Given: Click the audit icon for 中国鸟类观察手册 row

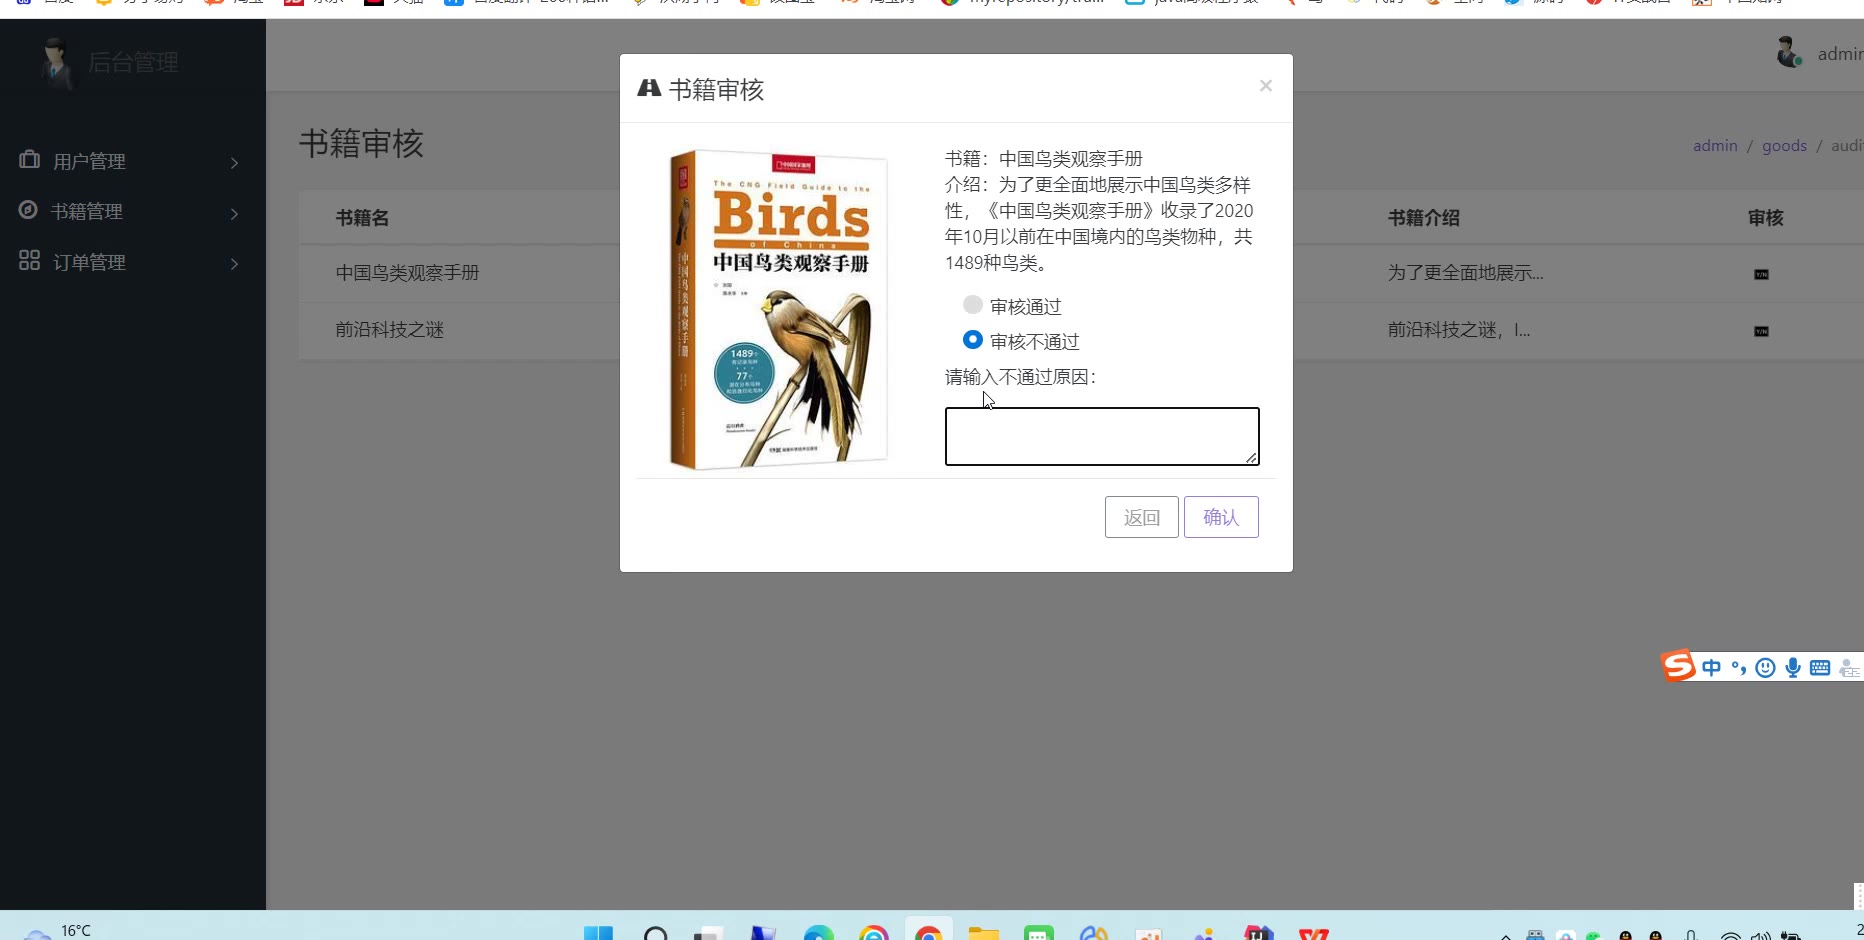Looking at the screenshot, I should [1761, 274].
